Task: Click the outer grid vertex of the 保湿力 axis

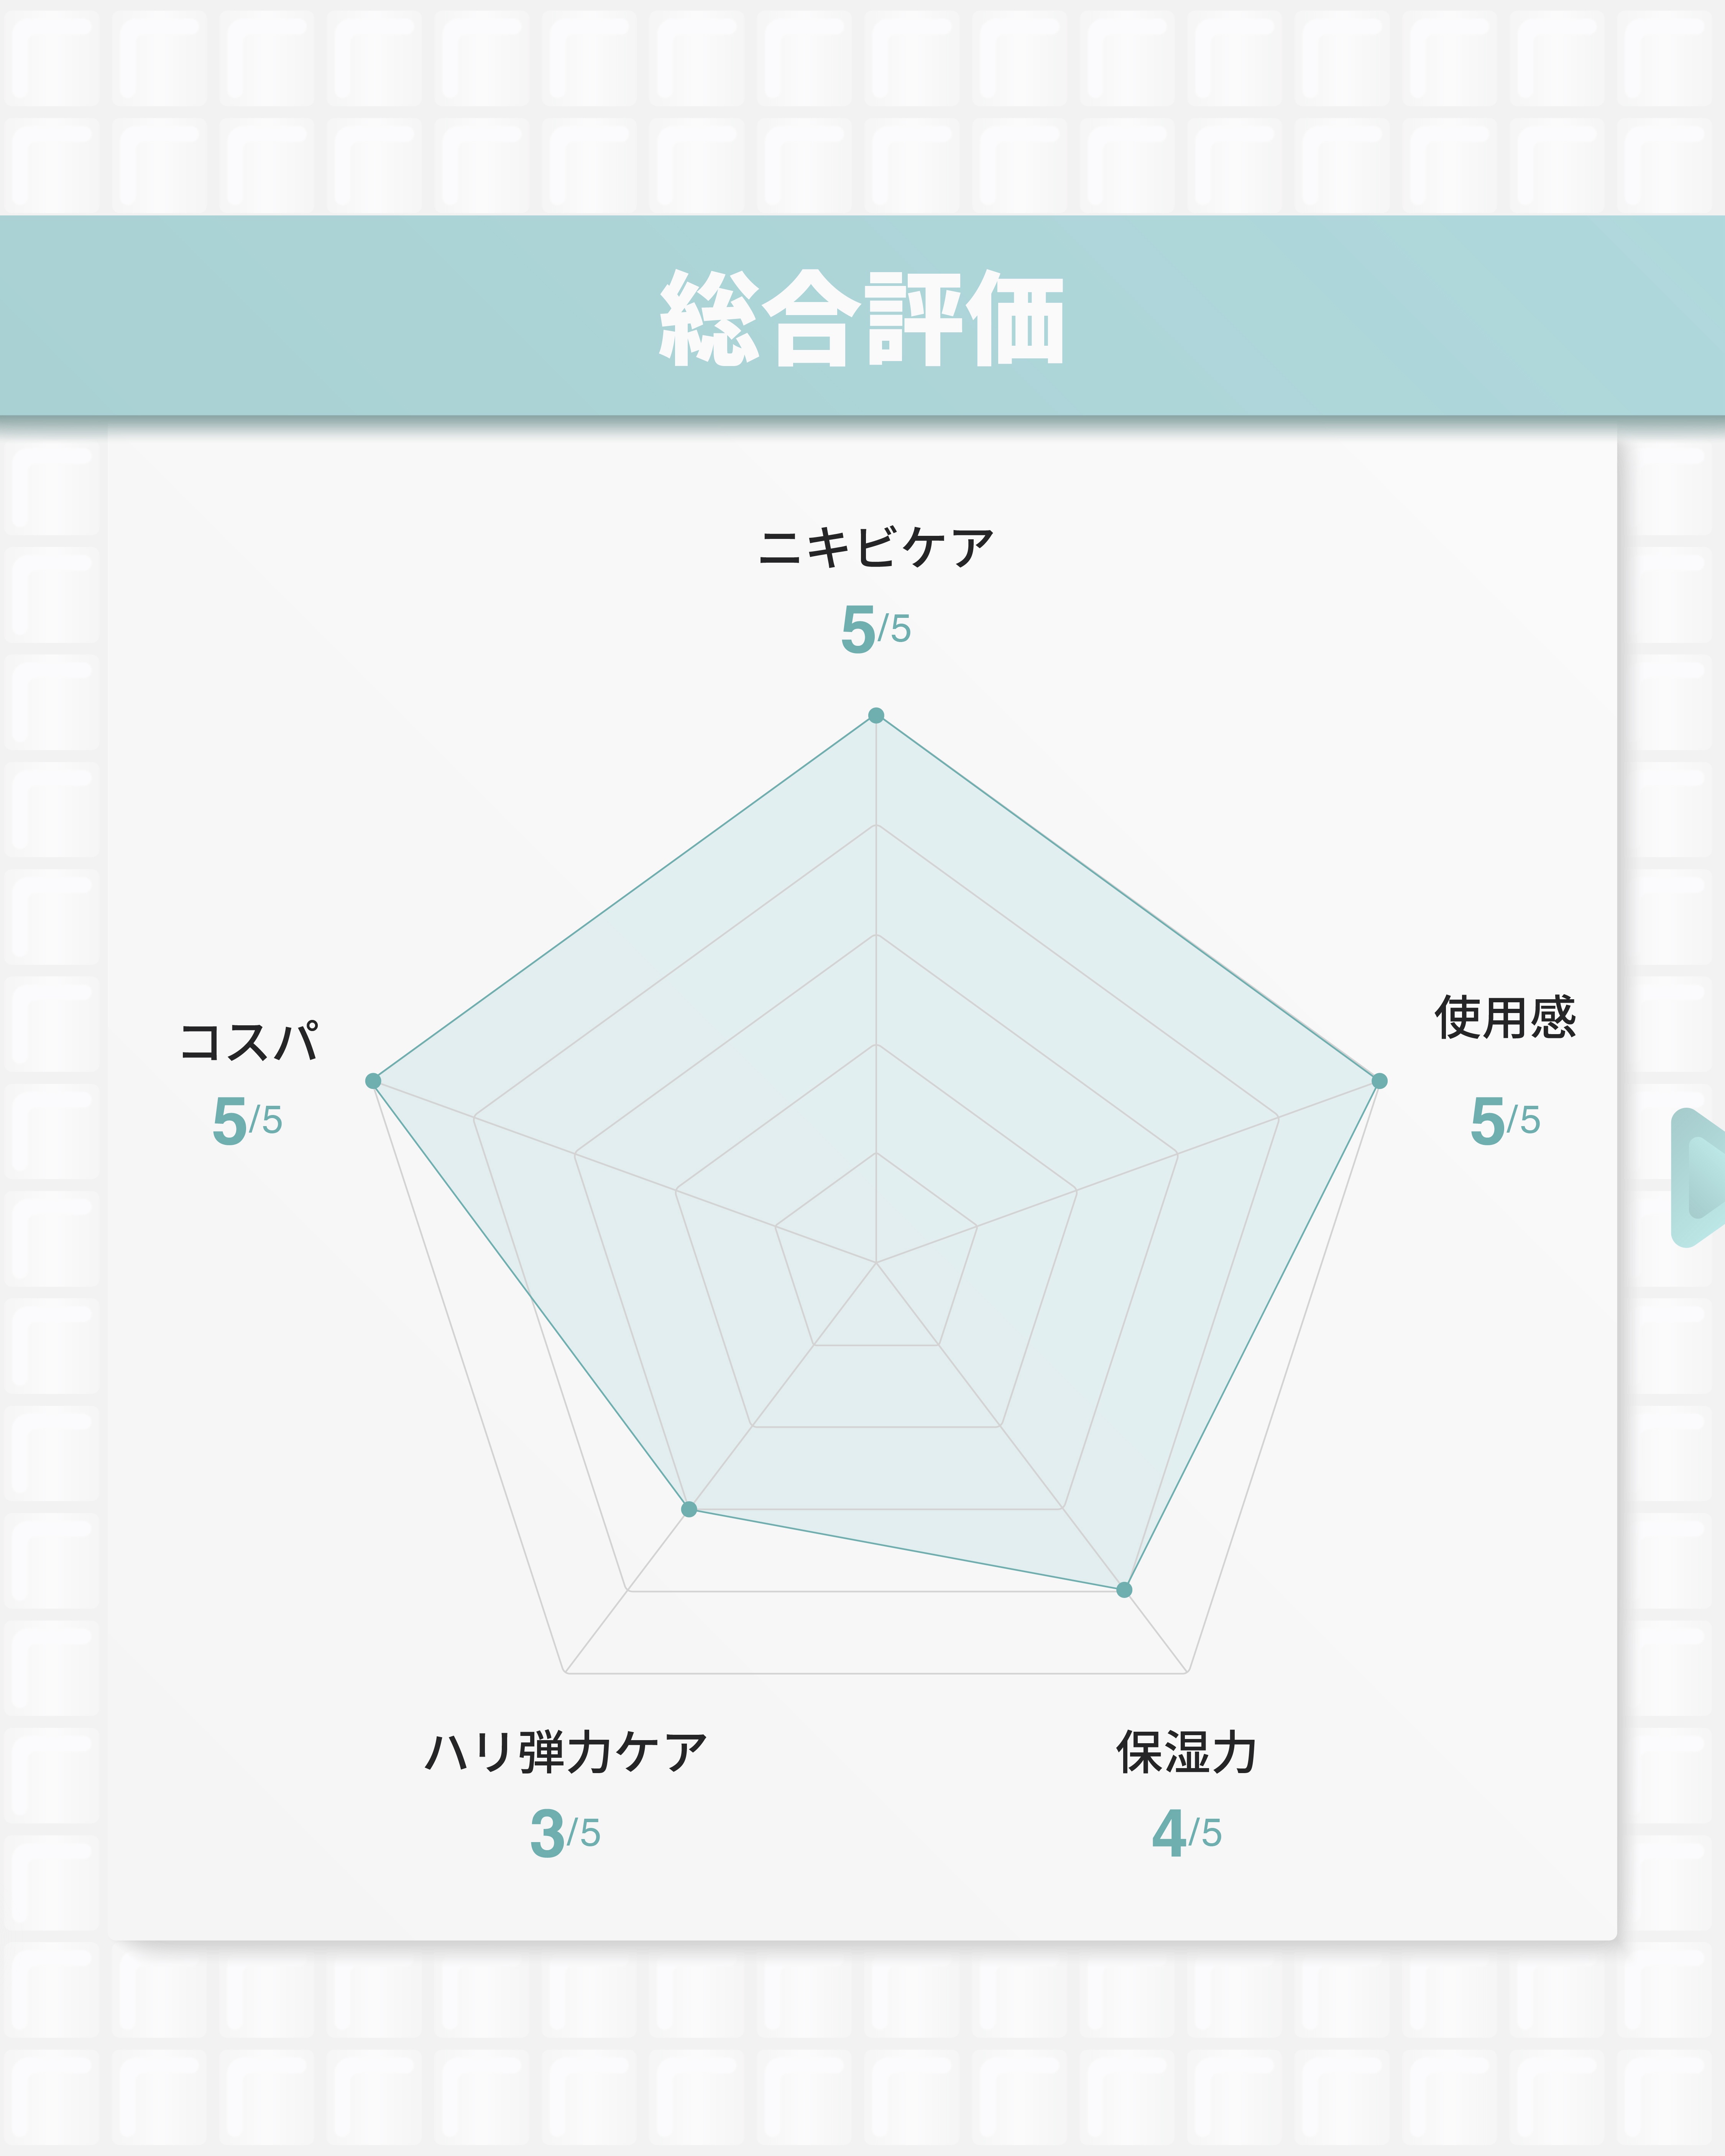Action: pos(1187,1672)
